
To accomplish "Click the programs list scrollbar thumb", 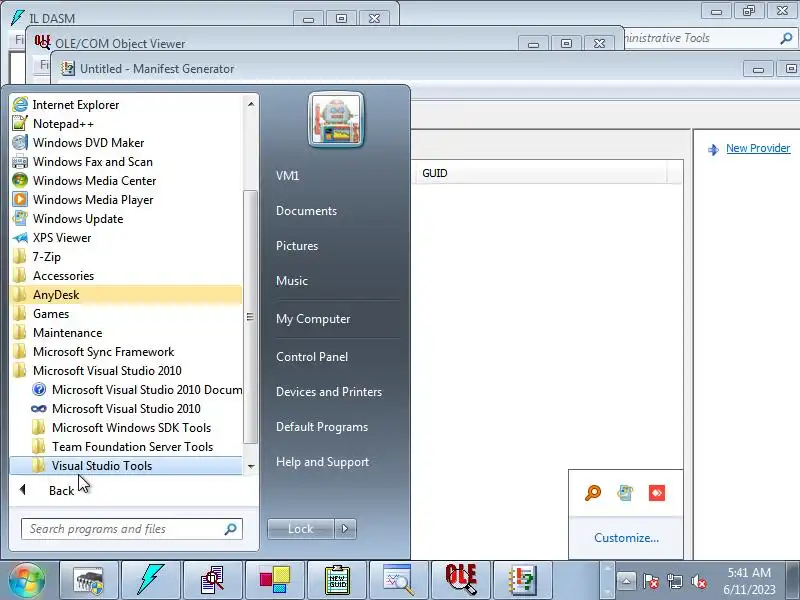I will (x=250, y=317).
